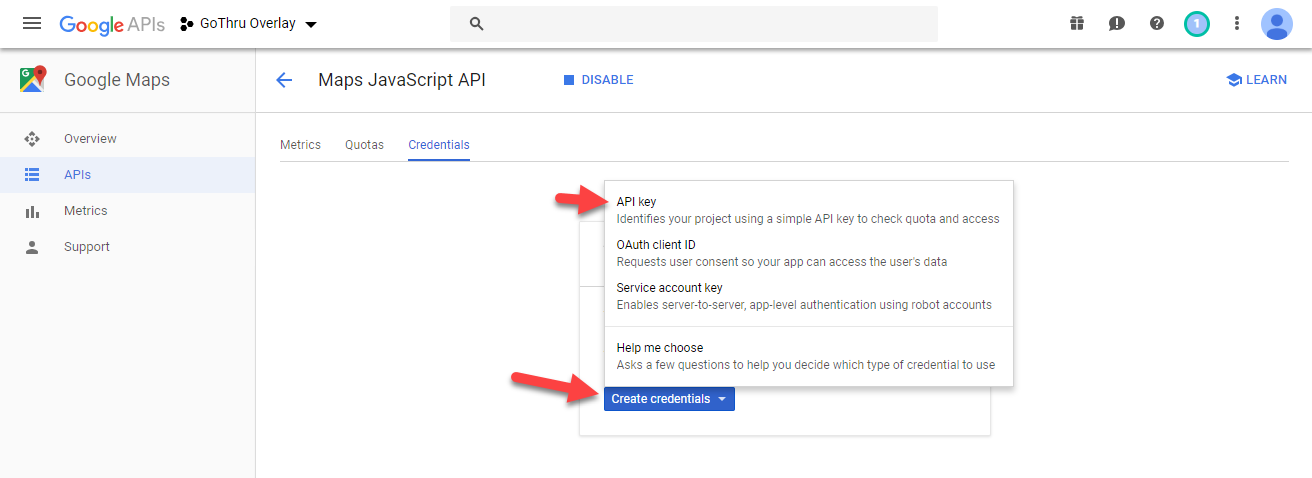Open the LEARN link

(x=1257, y=80)
